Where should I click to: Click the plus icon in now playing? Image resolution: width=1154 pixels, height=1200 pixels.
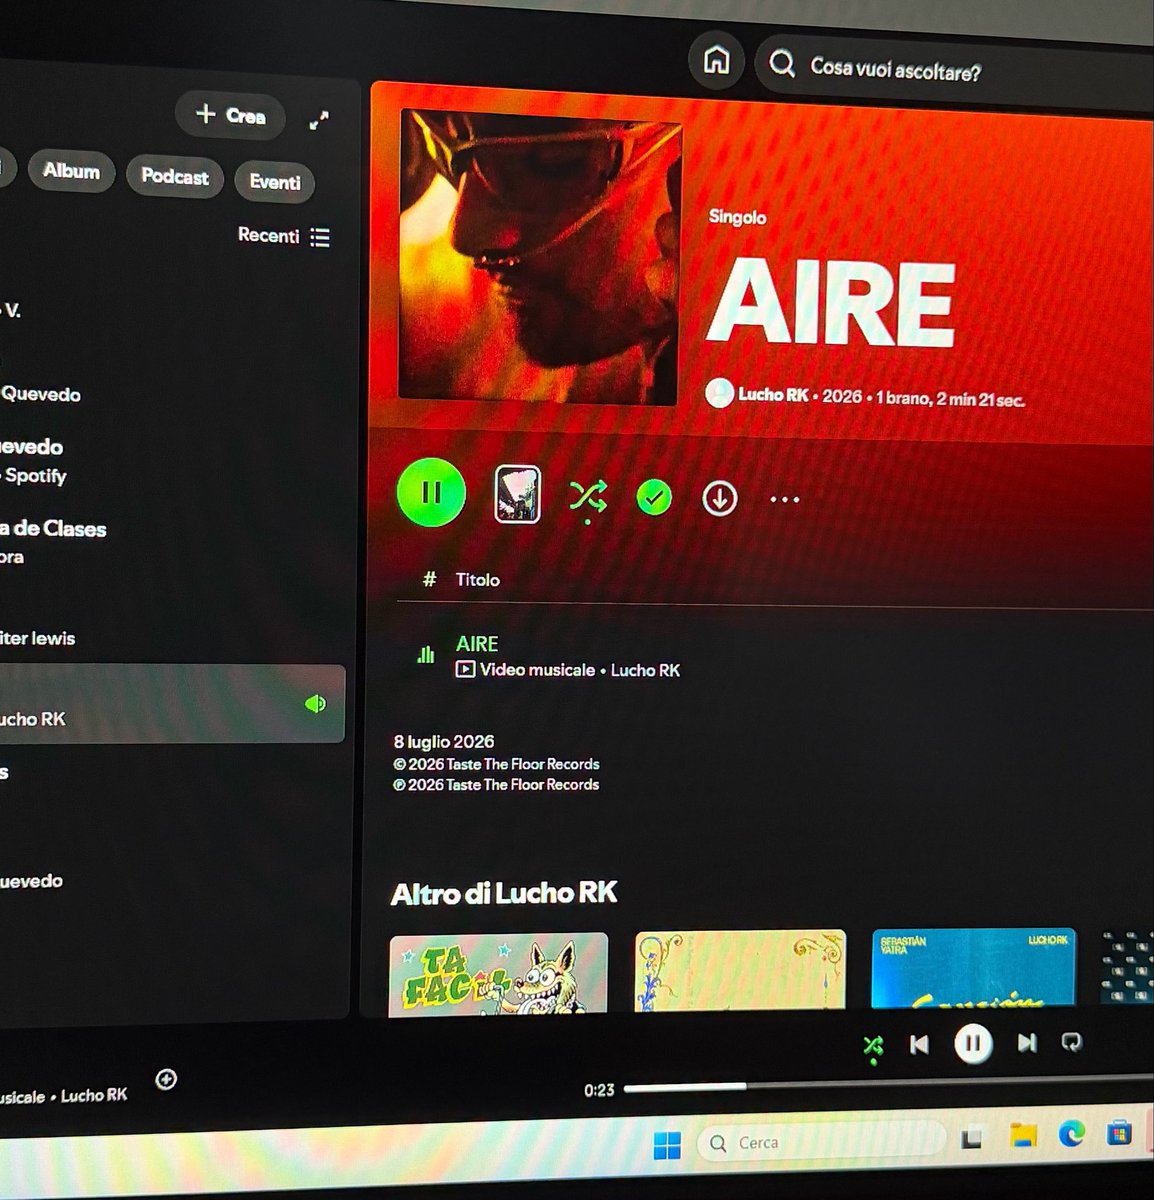click(x=167, y=1079)
